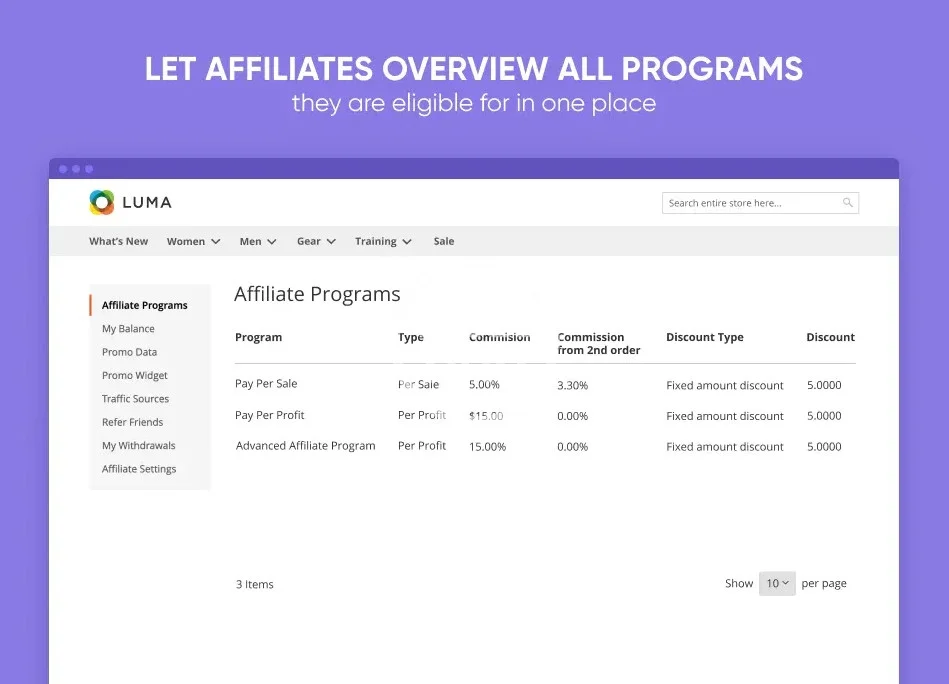Open Promo Data sidebar link
Image resolution: width=949 pixels, height=684 pixels.
click(129, 352)
